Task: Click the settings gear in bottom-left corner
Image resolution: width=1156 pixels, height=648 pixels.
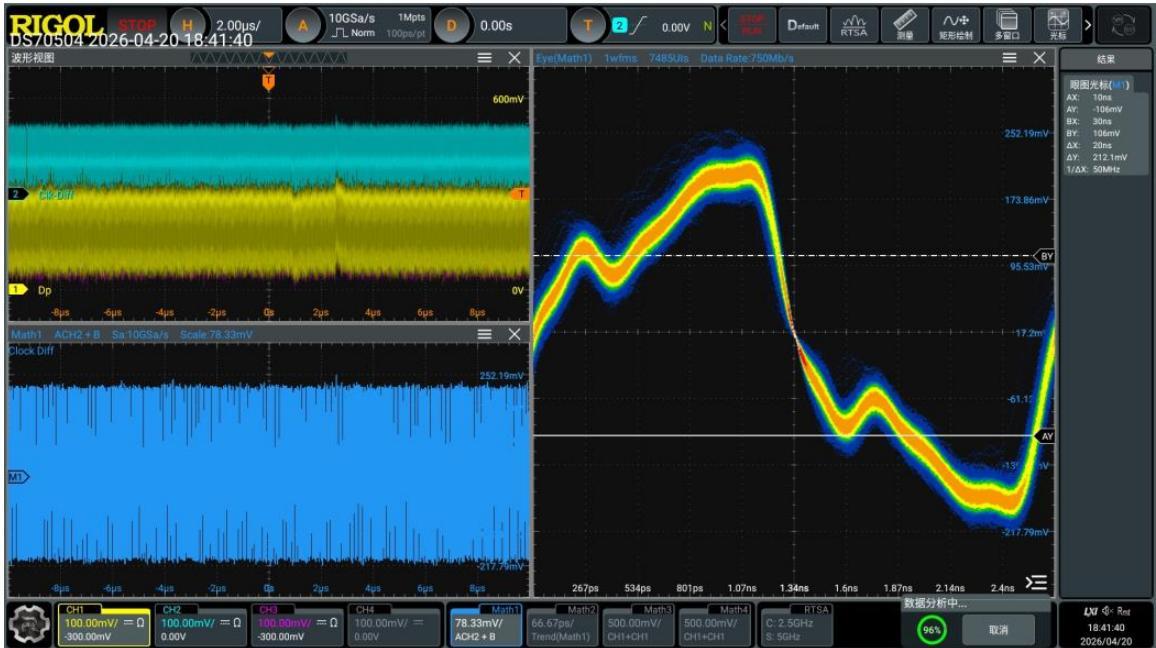Action: pos(29,625)
